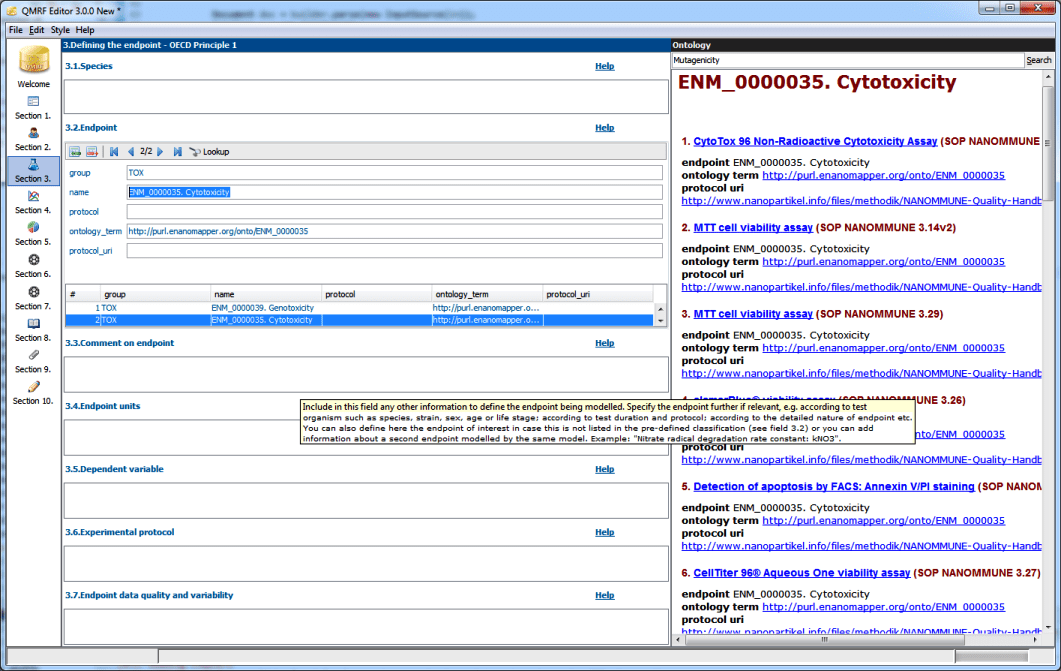Open CytoTox 96 Non-Radioactive Cytotoxicity Assay link

coord(815,141)
